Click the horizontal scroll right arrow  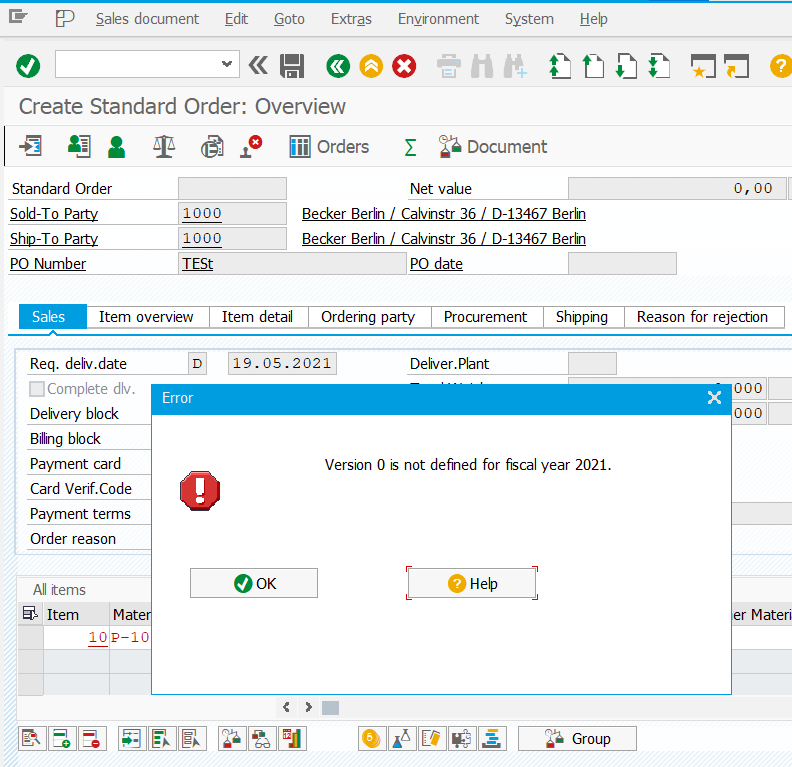(308, 707)
